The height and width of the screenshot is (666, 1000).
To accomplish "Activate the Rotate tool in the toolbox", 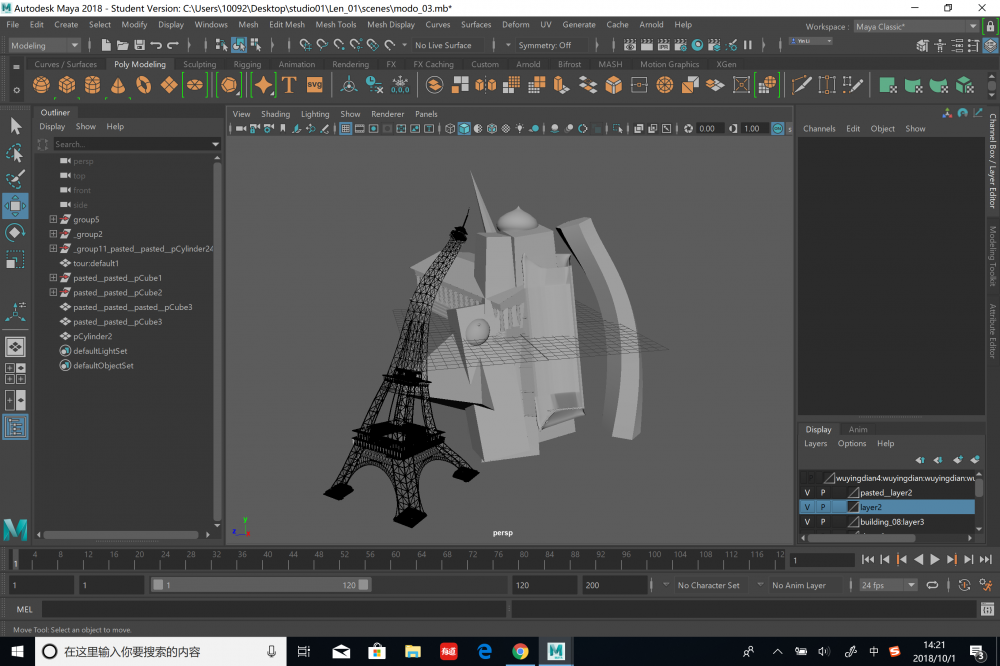I will point(15,233).
